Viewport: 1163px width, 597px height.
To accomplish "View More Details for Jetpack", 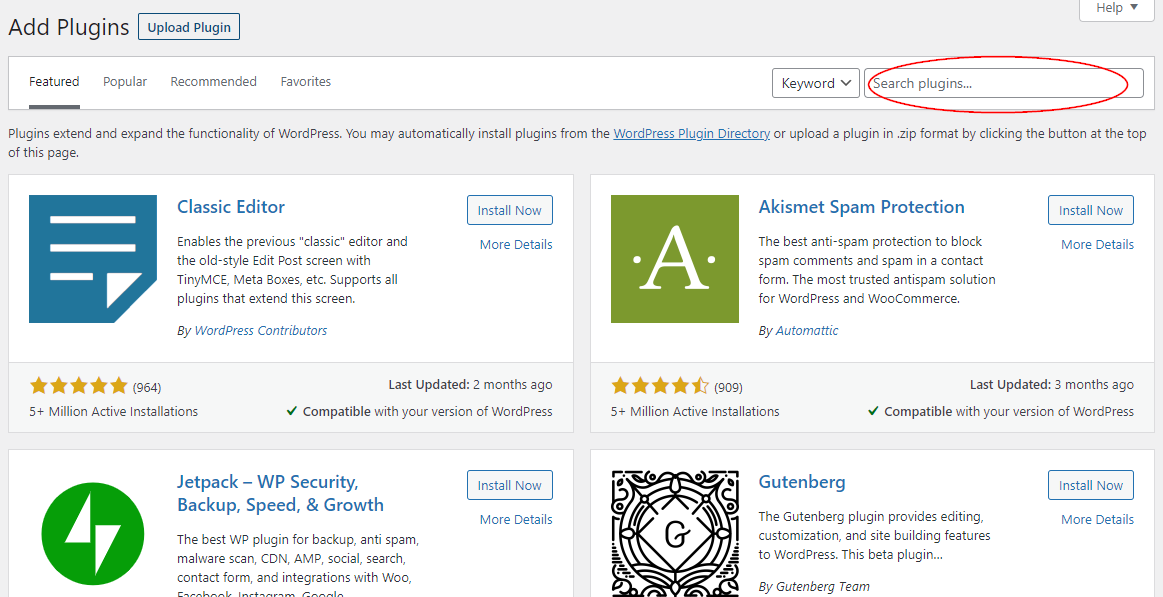I will click(516, 520).
